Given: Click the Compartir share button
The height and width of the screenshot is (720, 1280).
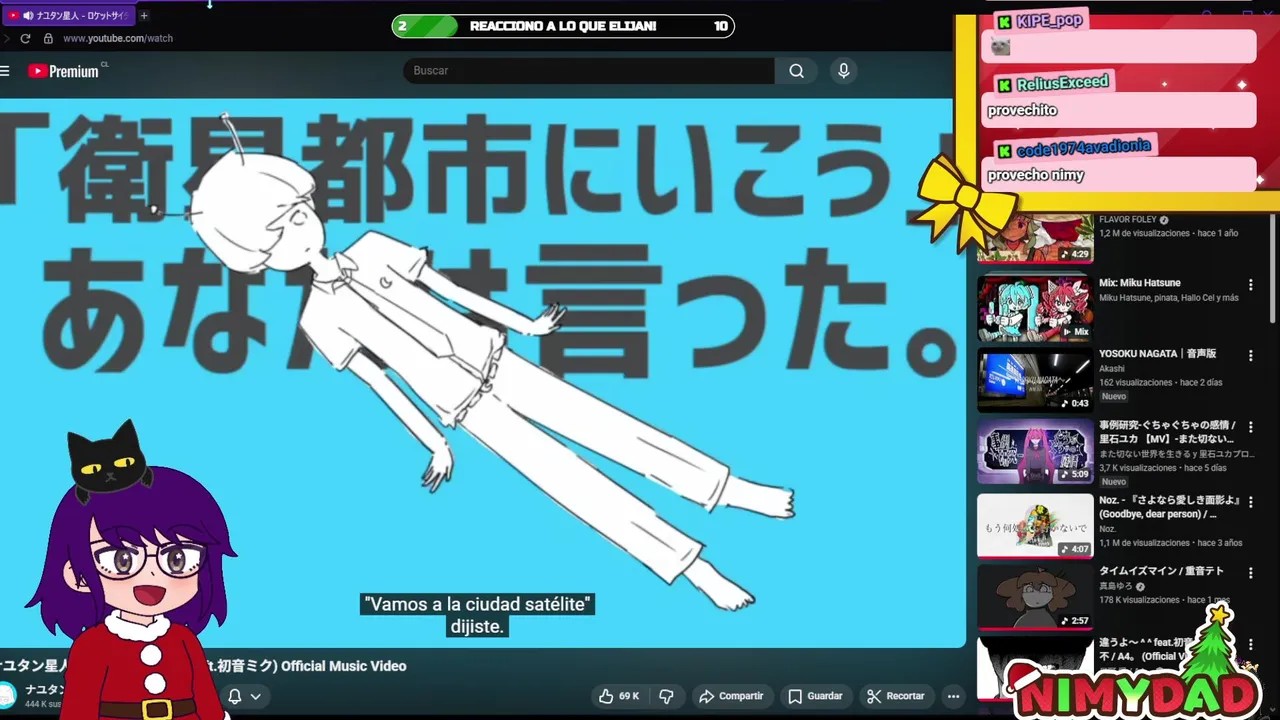Looking at the screenshot, I should pos(731,696).
